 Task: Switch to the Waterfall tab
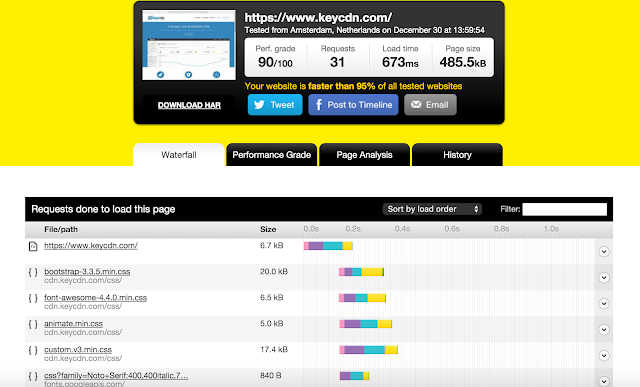179,155
